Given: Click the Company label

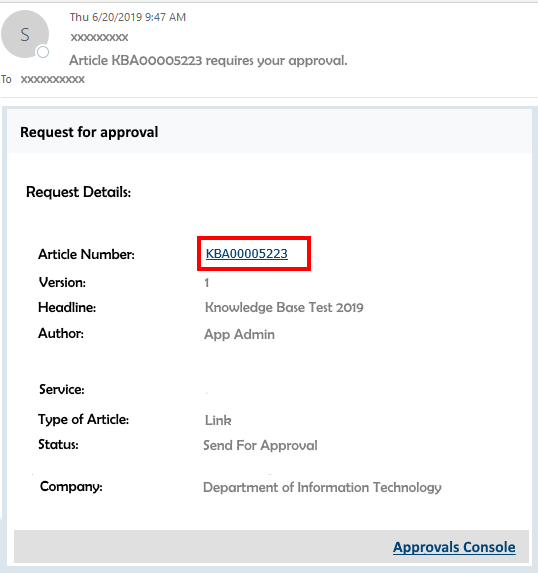Looking at the screenshot, I should click(71, 487).
